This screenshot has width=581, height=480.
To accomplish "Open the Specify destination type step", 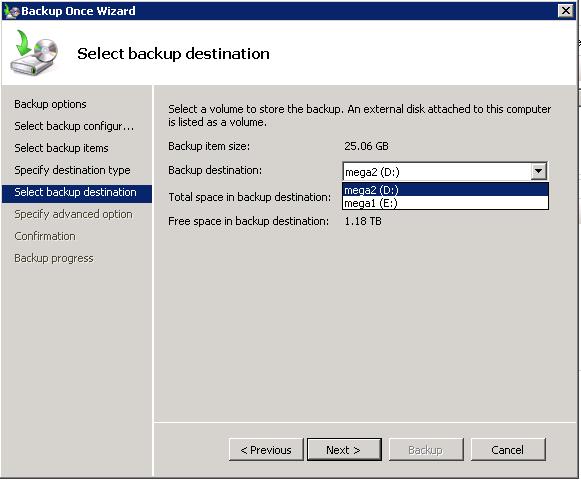I will pos(72,170).
